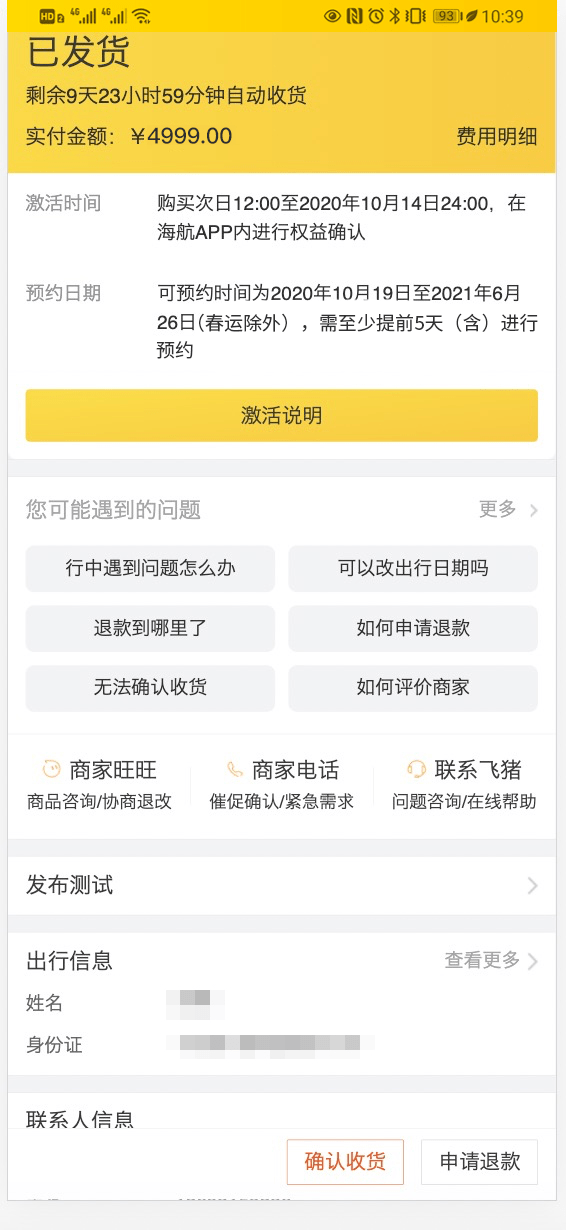The image size is (566, 1230).
Task: Tap the yellow 激活说明 button
Action: (282, 415)
